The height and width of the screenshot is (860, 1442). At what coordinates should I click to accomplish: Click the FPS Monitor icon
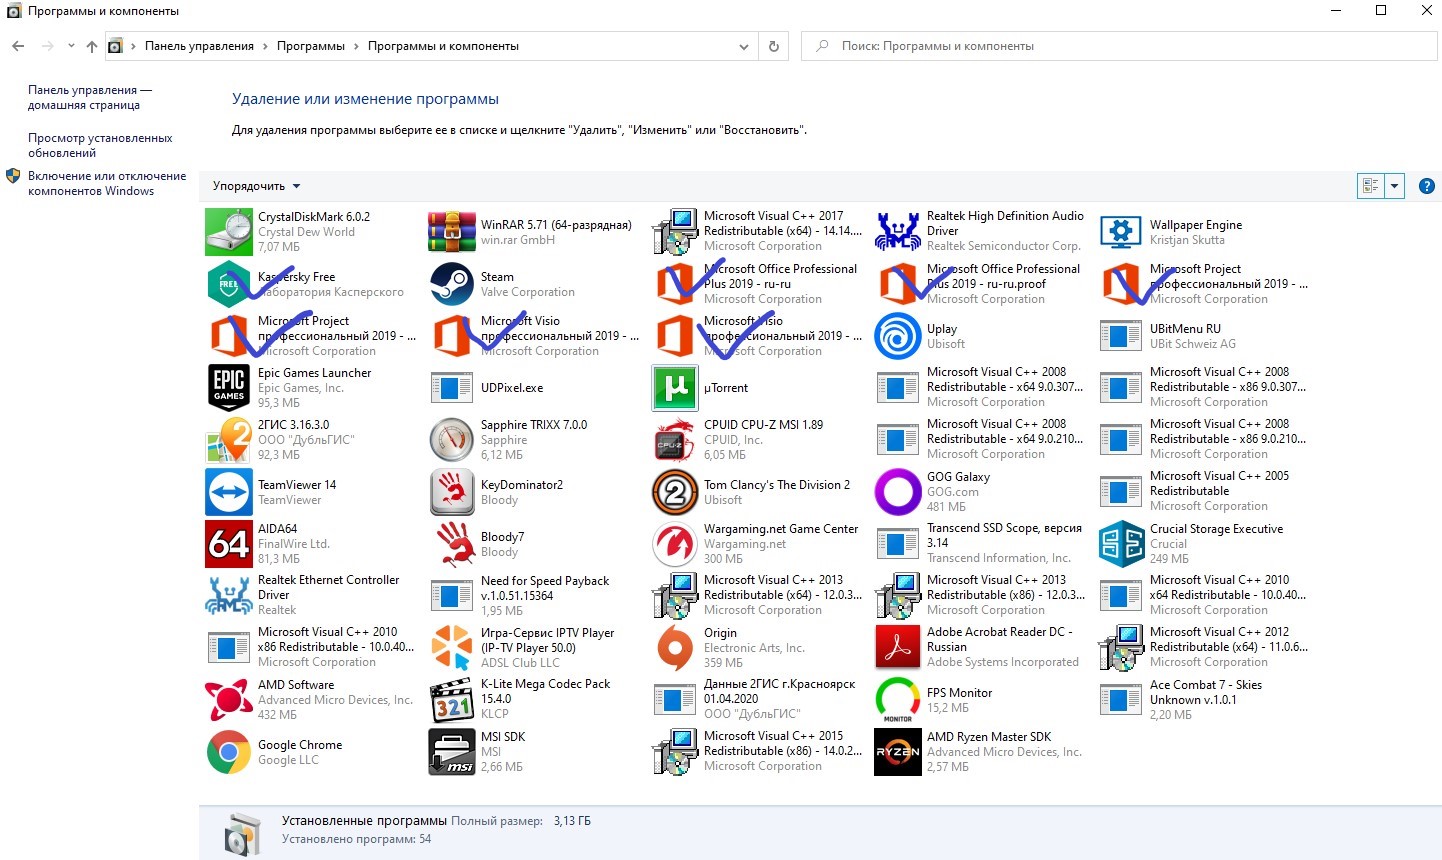click(898, 700)
